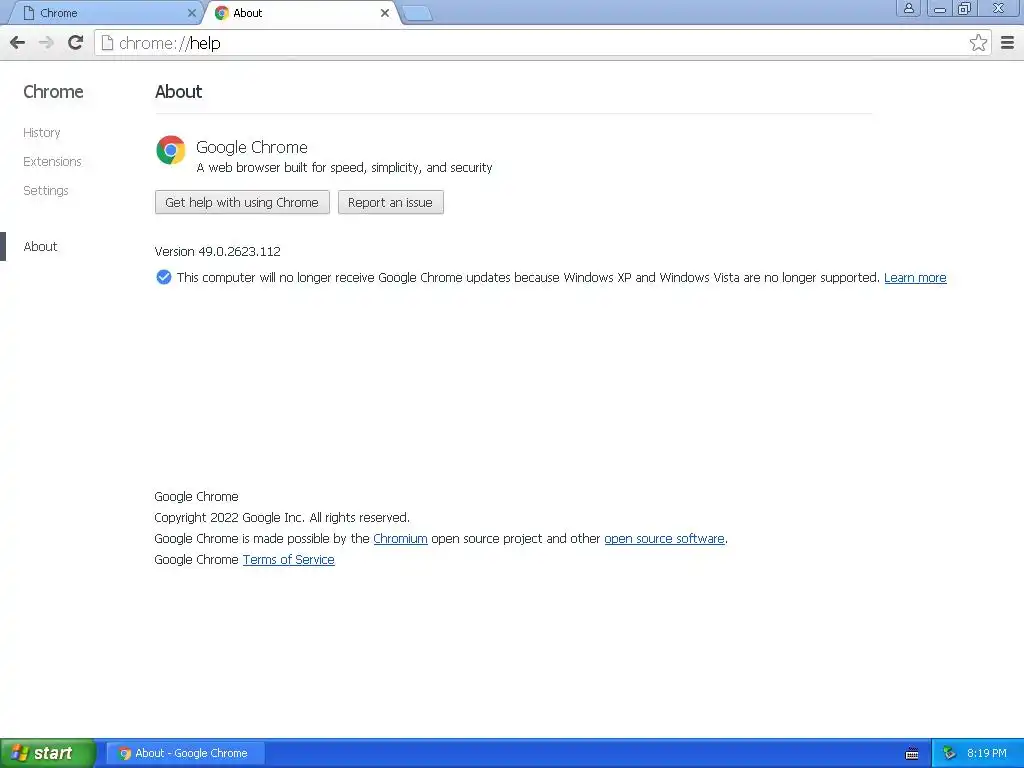Click the Google Chrome logo on About page

coord(170,150)
